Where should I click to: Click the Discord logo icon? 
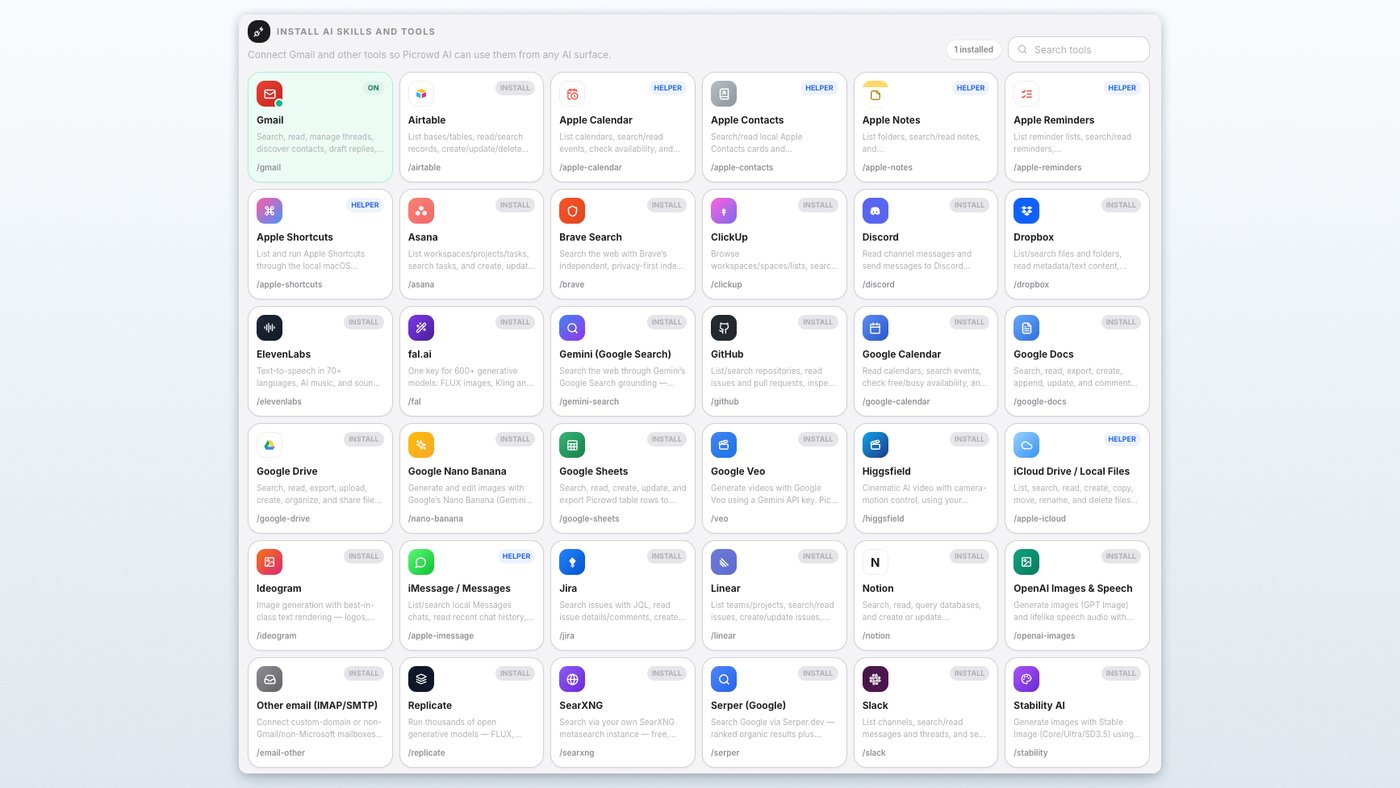tap(875, 211)
